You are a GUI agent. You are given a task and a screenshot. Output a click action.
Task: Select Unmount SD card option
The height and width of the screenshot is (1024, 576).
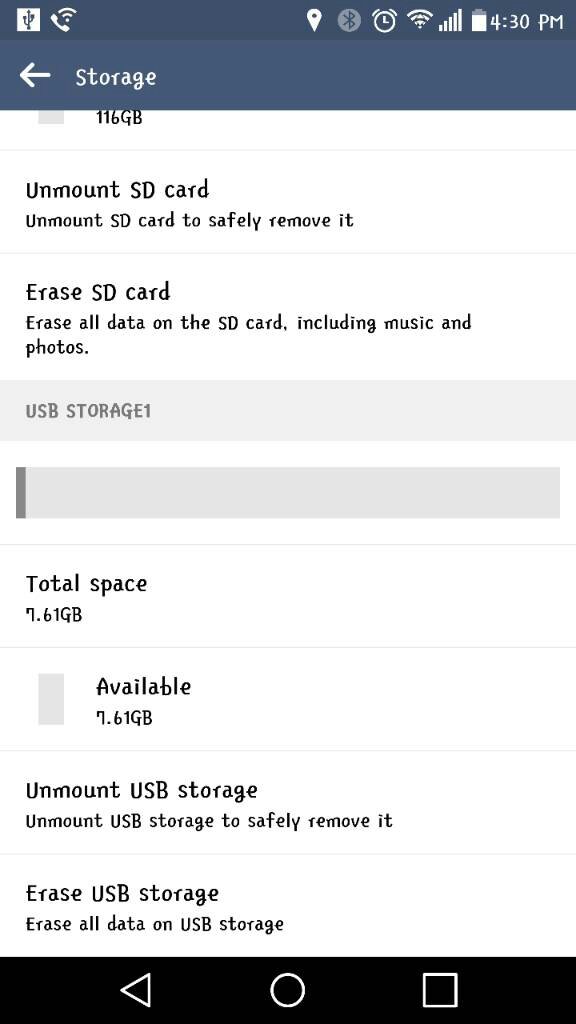click(288, 202)
